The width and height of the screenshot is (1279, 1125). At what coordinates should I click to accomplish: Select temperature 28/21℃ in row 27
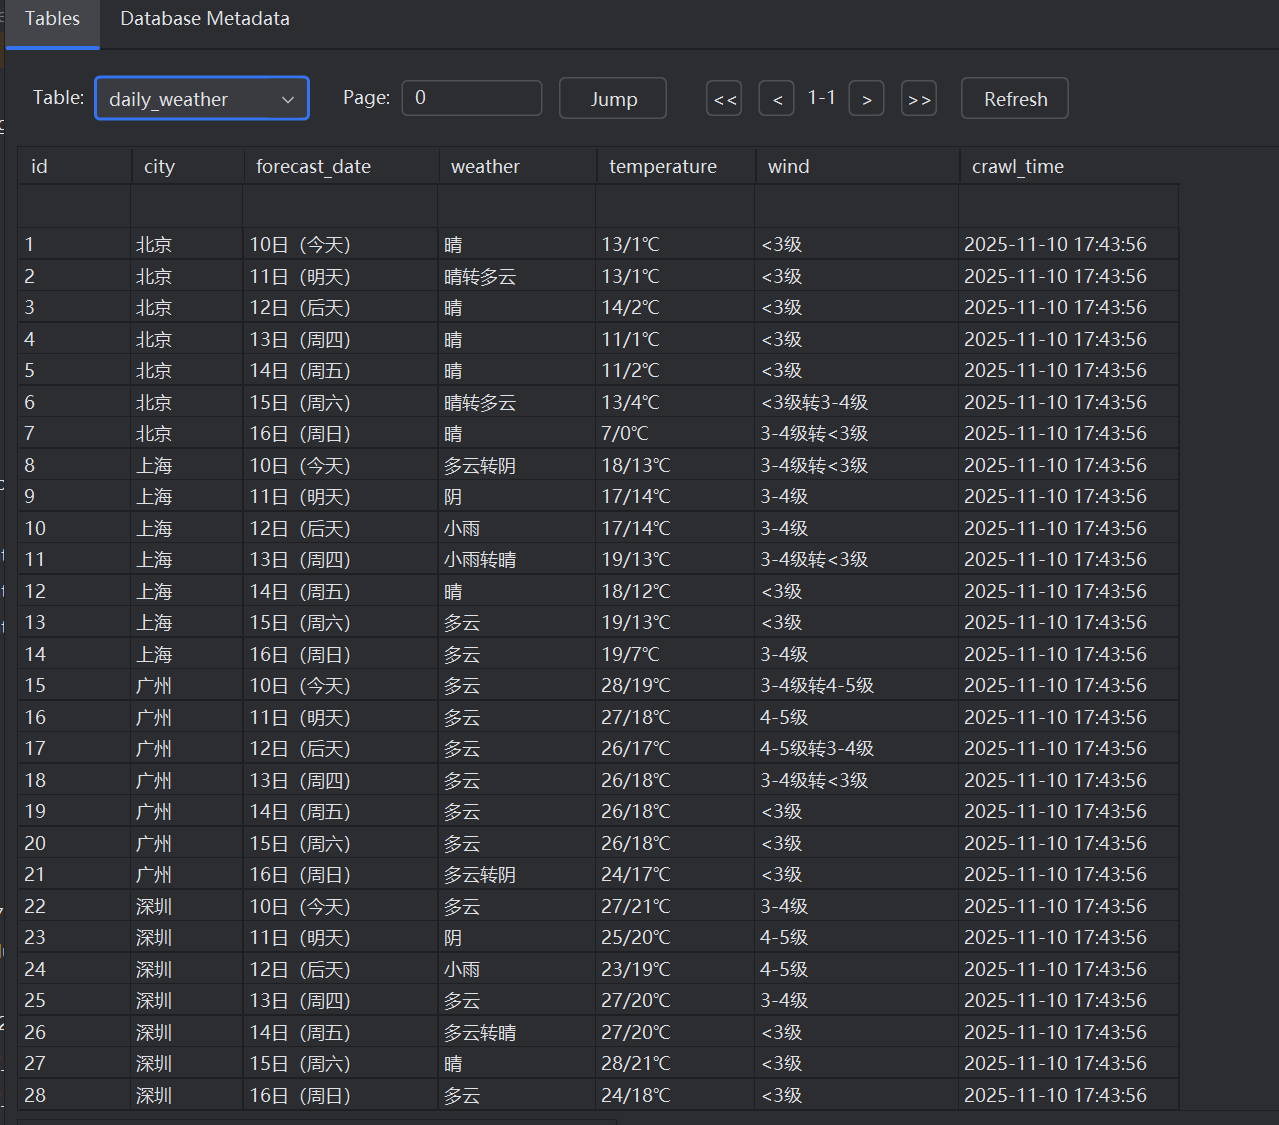coord(676,1063)
